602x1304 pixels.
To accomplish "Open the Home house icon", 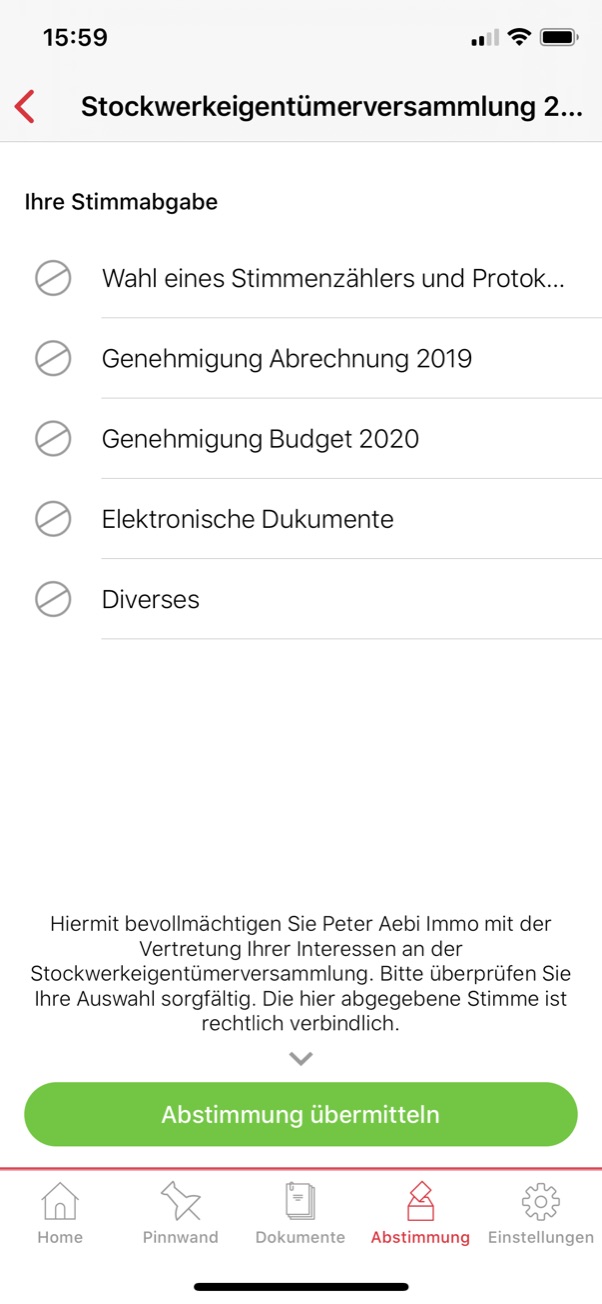I will pyautogui.click(x=60, y=1201).
